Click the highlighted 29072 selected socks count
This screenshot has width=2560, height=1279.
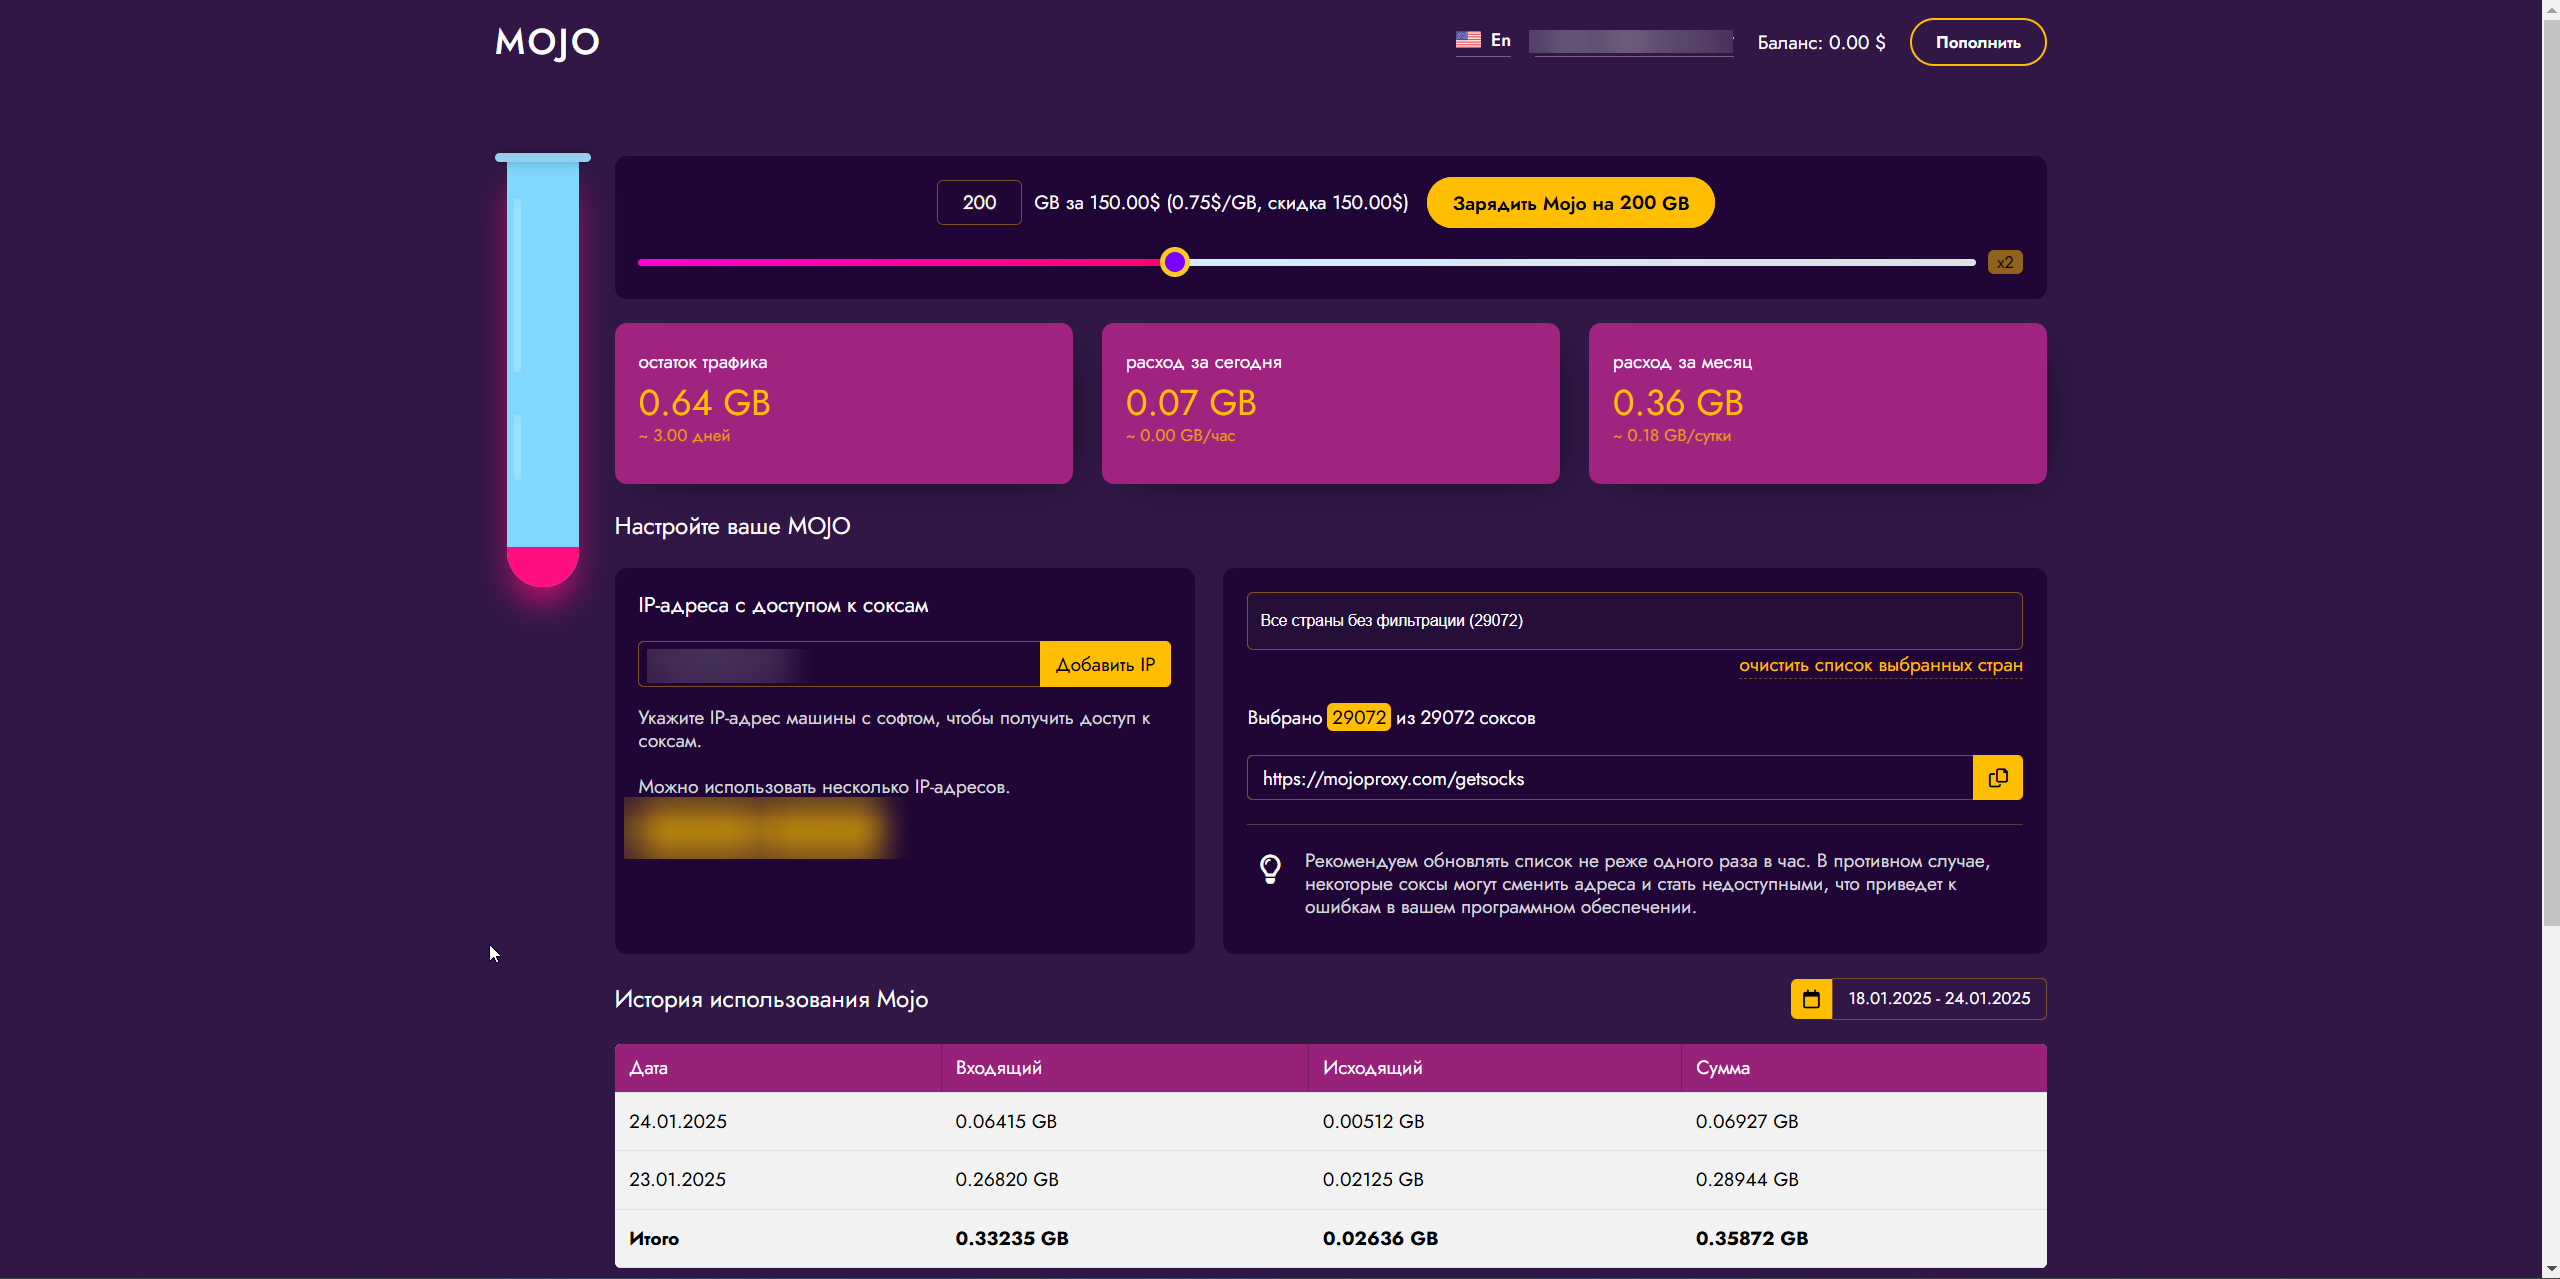click(x=1359, y=718)
